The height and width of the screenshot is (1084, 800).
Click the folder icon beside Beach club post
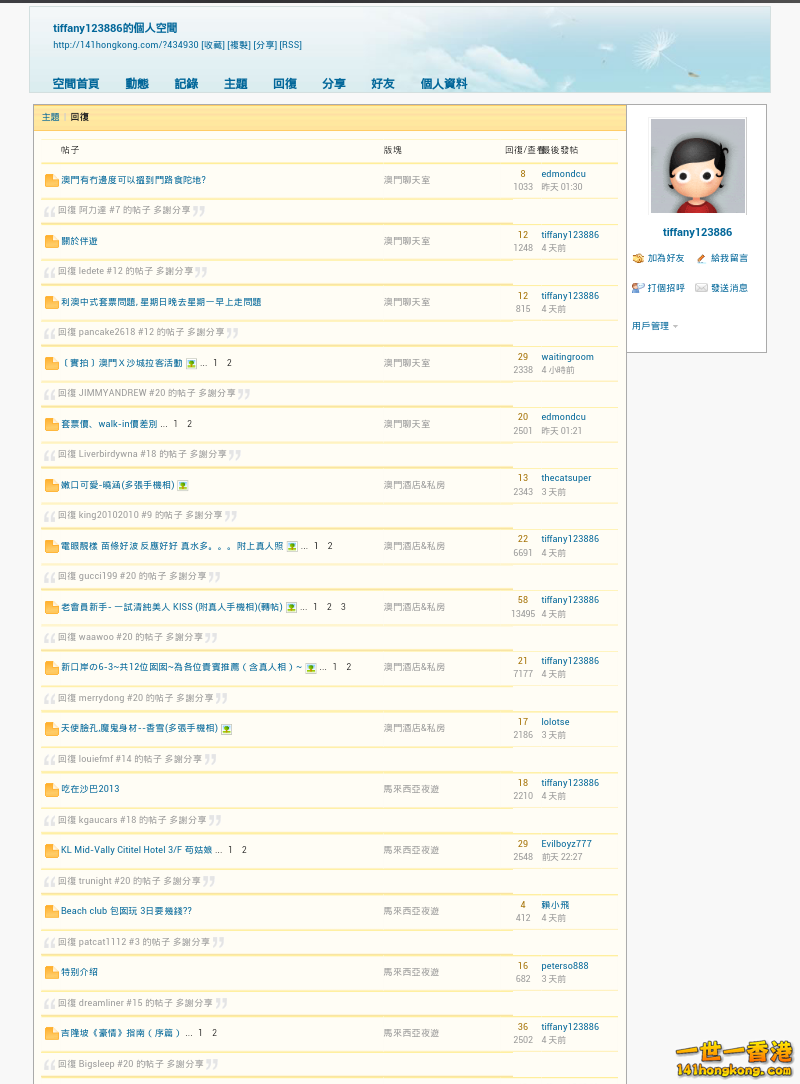click(x=51, y=911)
